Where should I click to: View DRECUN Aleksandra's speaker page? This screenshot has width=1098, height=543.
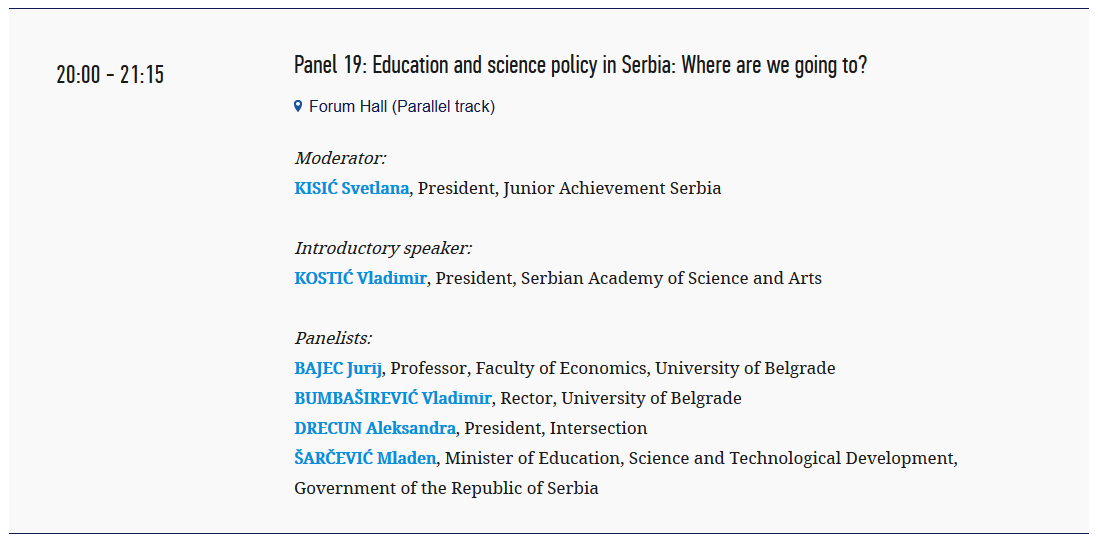coord(375,428)
